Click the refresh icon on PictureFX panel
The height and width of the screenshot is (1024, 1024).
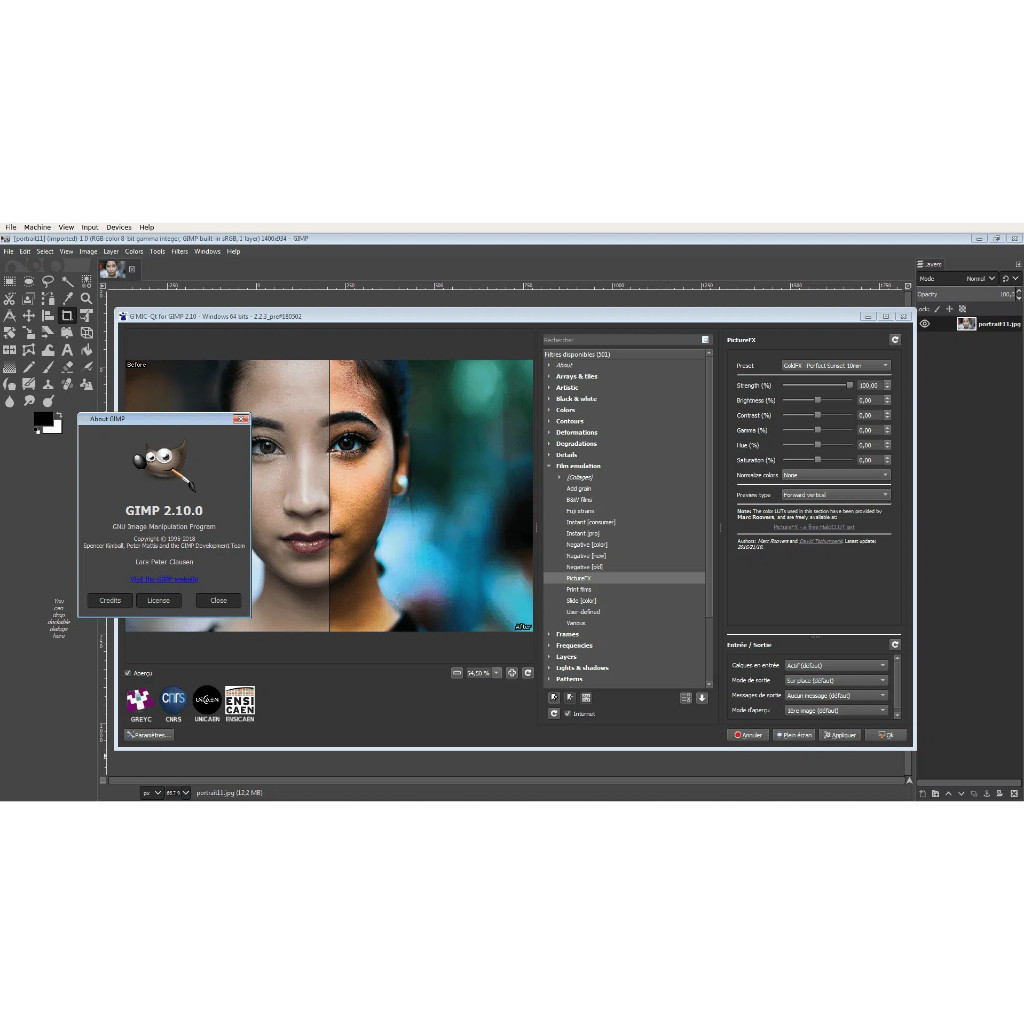[896, 339]
